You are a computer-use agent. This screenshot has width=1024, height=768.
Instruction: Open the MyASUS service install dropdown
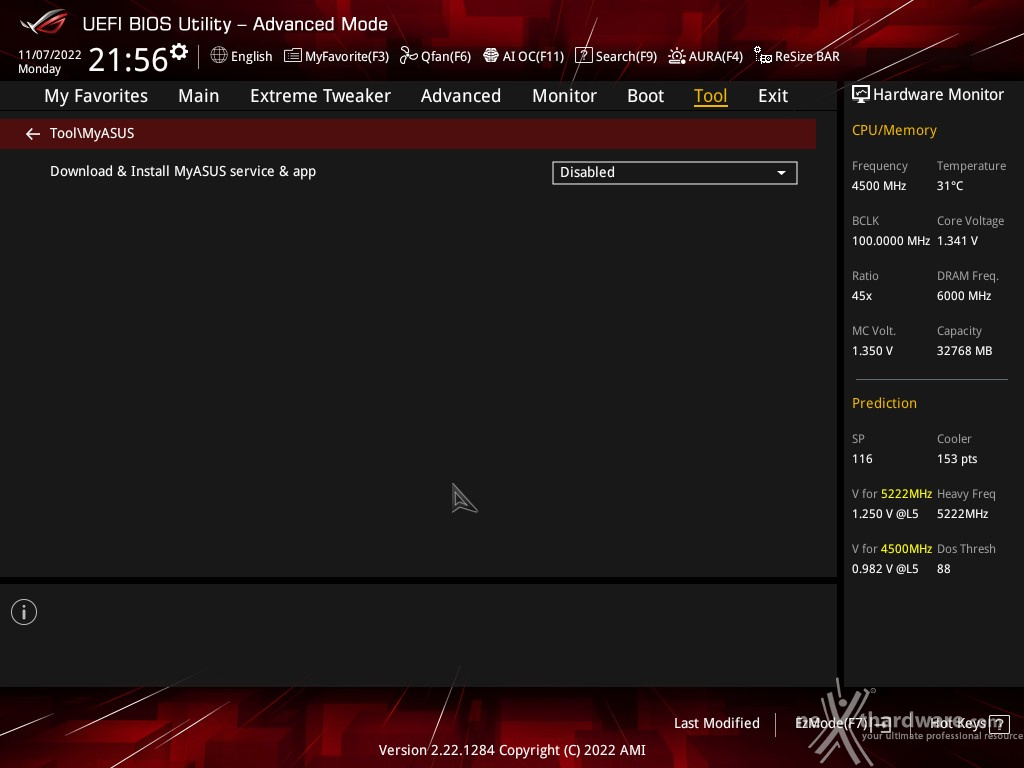675,172
